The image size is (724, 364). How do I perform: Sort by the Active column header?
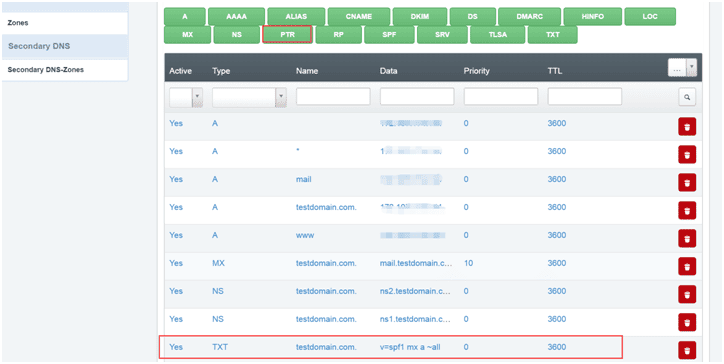click(x=181, y=71)
